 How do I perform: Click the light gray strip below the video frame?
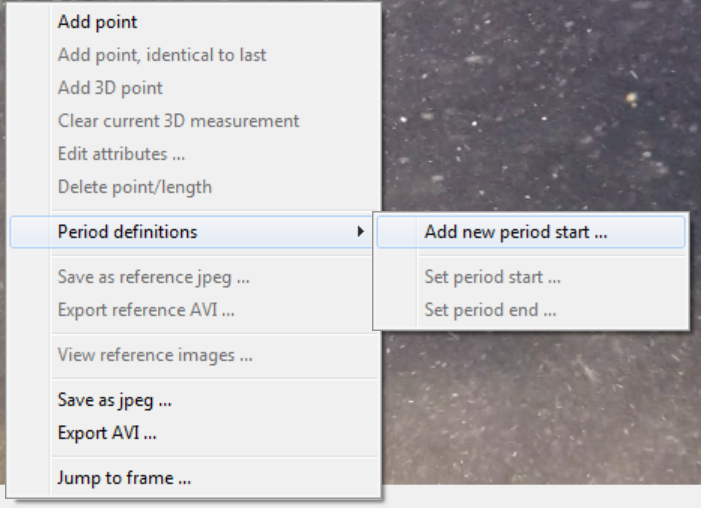(540, 496)
